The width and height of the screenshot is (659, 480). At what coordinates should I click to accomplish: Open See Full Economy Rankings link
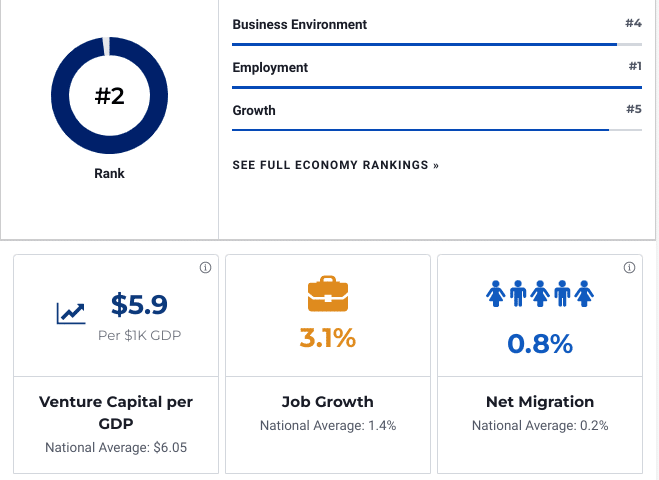pos(335,165)
